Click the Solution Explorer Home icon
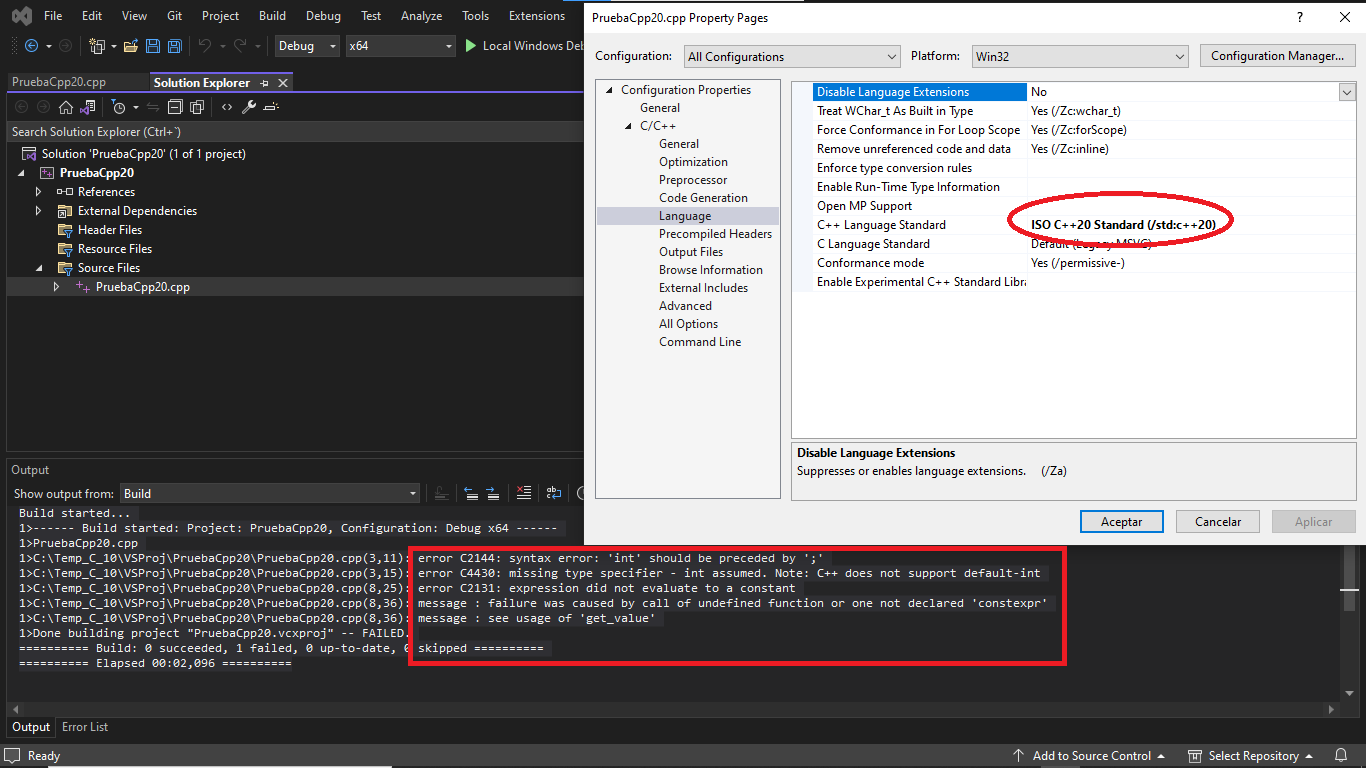This screenshot has height=768, width=1366. tap(66, 107)
